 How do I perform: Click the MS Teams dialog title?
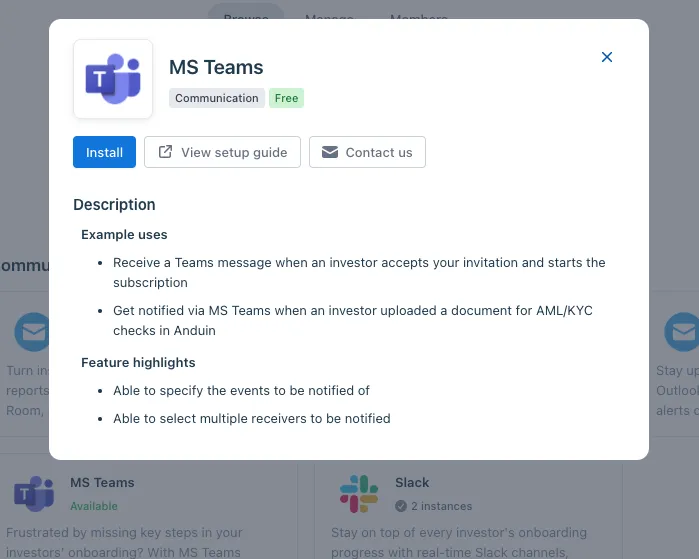[216, 67]
